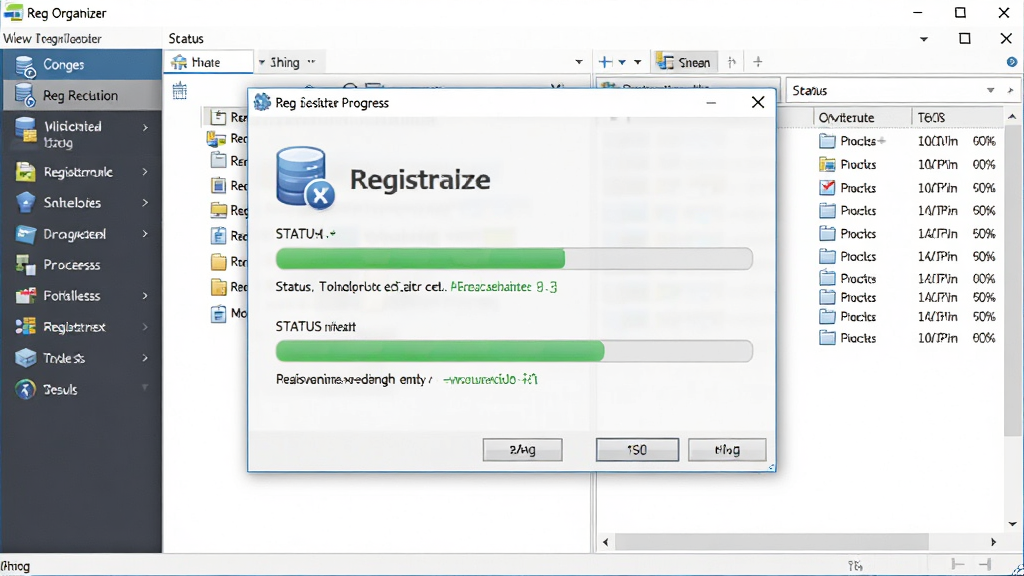The width and height of the screenshot is (1024, 576).
Task: Click the Snean toolbar button
Action: pyautogui.click(x=684, y=62)
